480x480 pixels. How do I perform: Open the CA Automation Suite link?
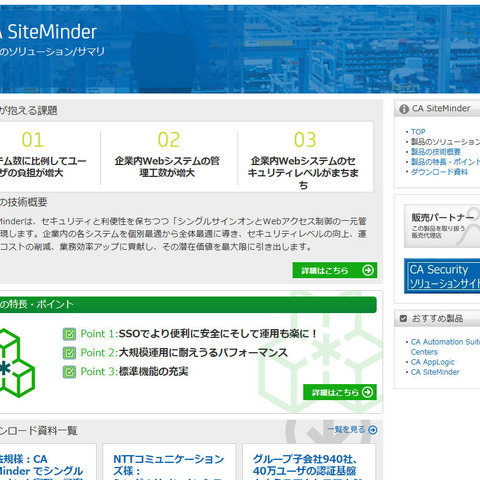point(445,347)
